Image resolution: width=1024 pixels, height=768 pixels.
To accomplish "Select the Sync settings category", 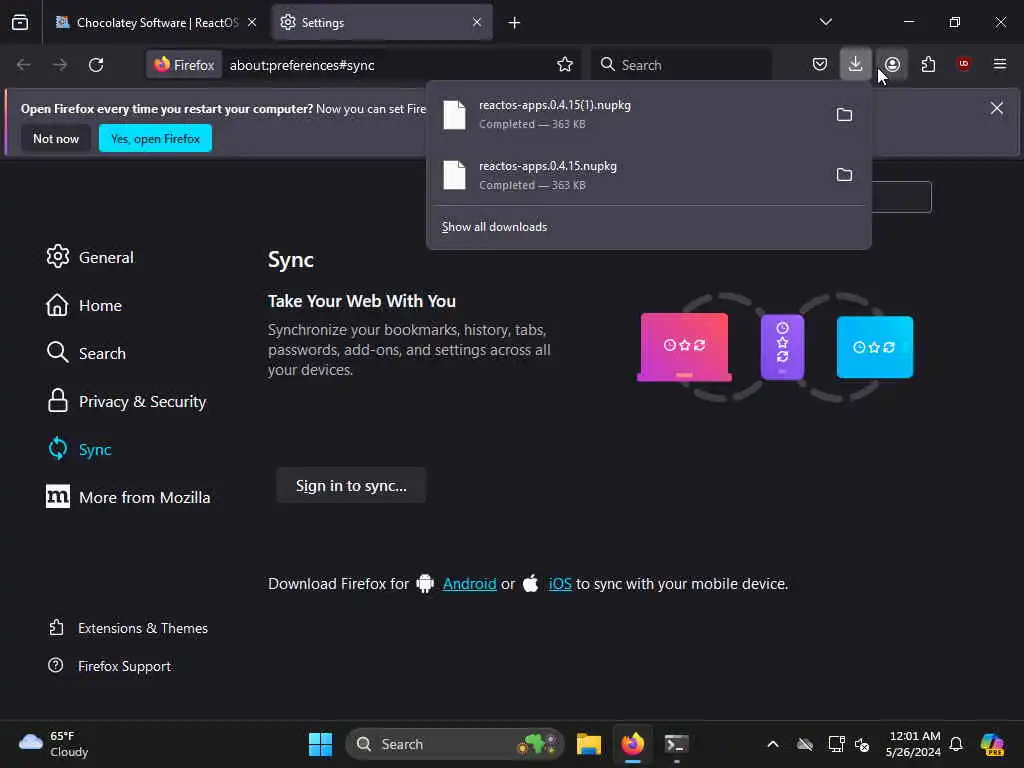I will pos(80,449).
